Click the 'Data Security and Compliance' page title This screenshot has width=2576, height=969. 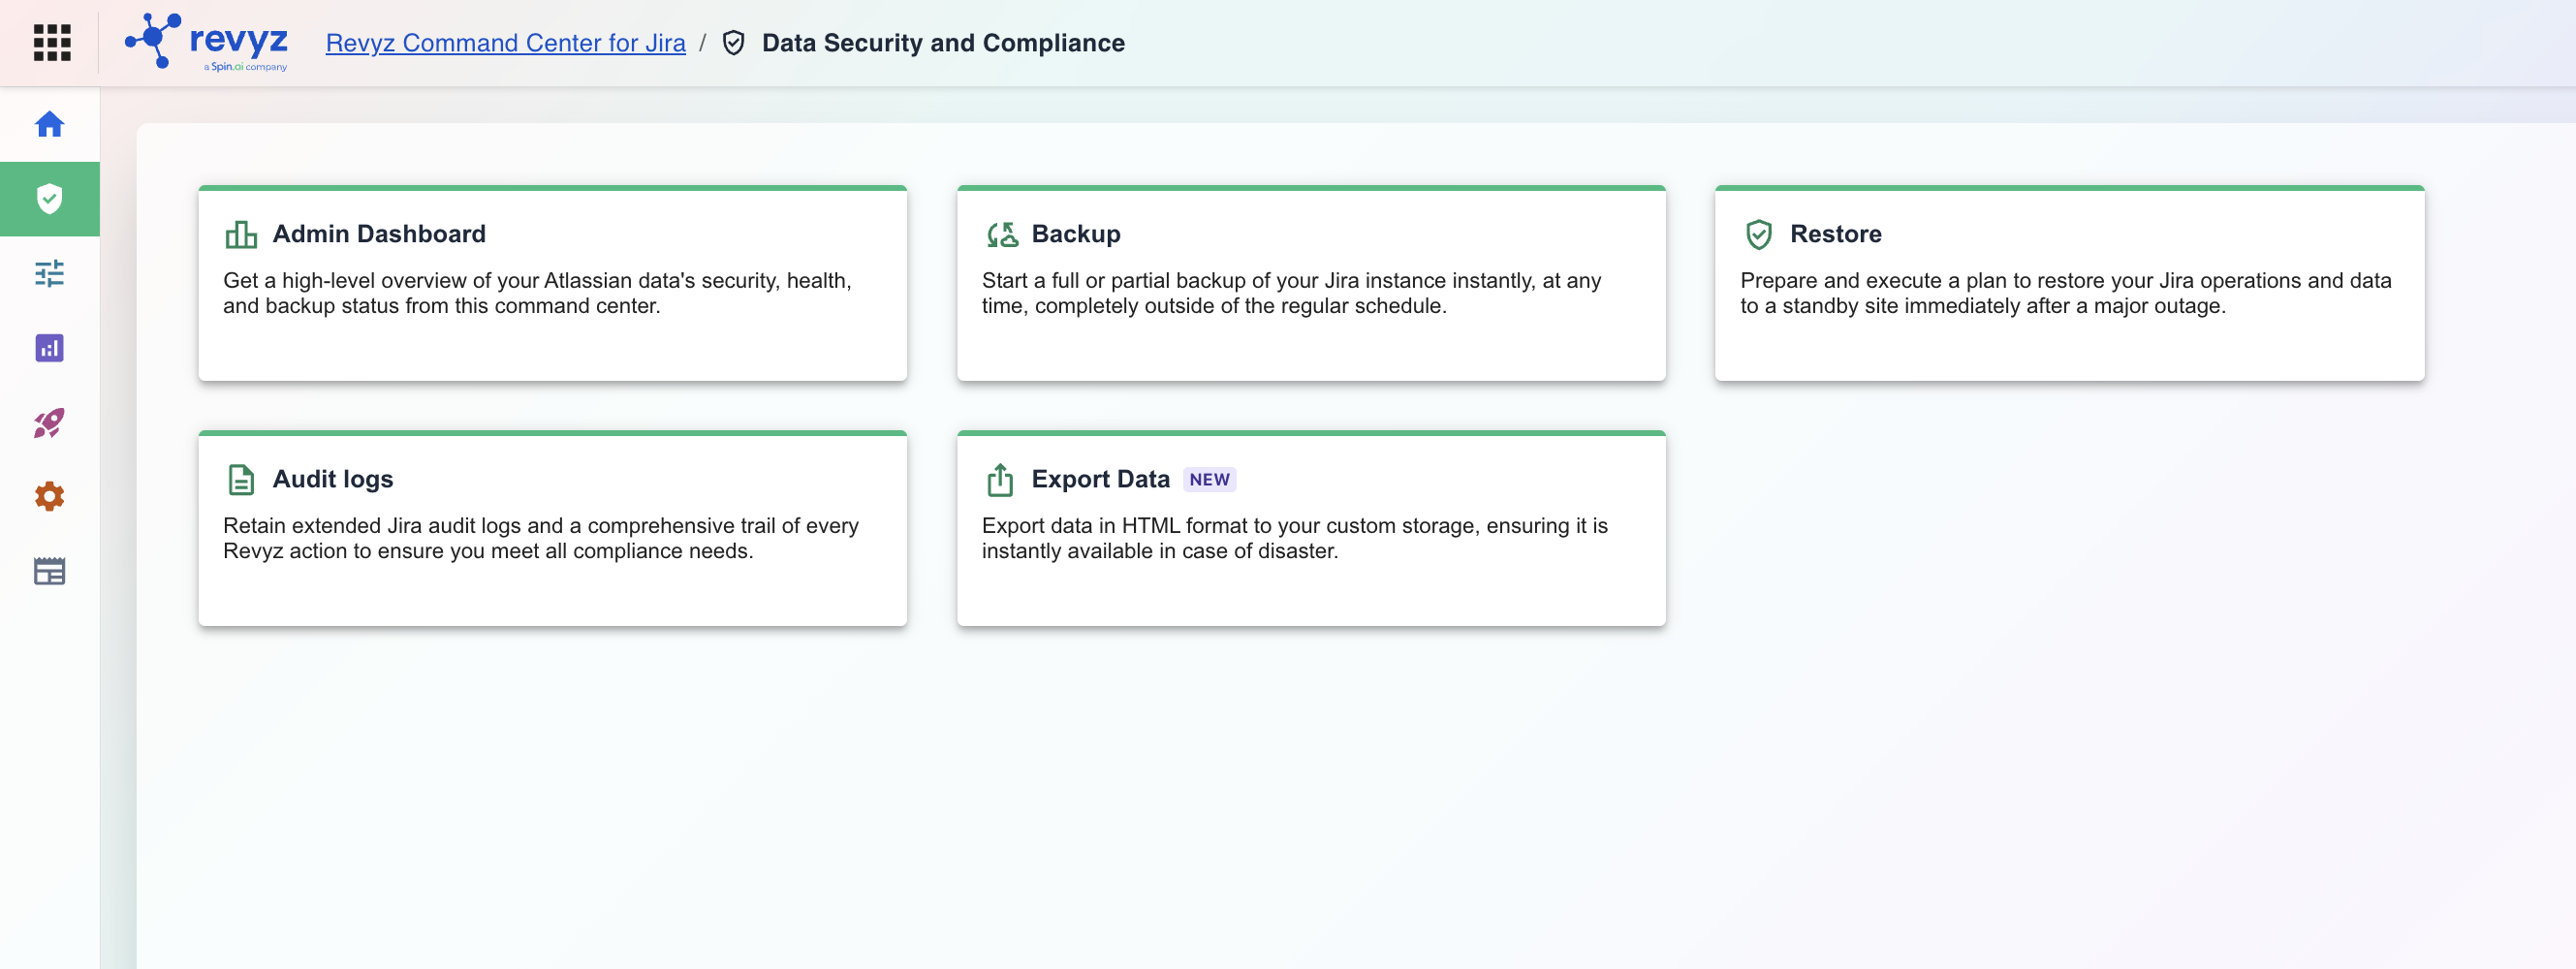coord(943,43)
